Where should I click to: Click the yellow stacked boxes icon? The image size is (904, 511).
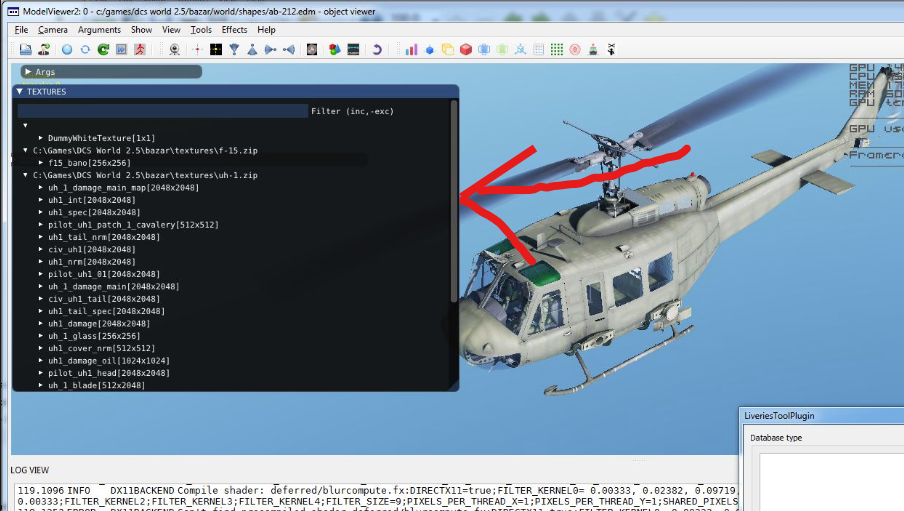447,50
